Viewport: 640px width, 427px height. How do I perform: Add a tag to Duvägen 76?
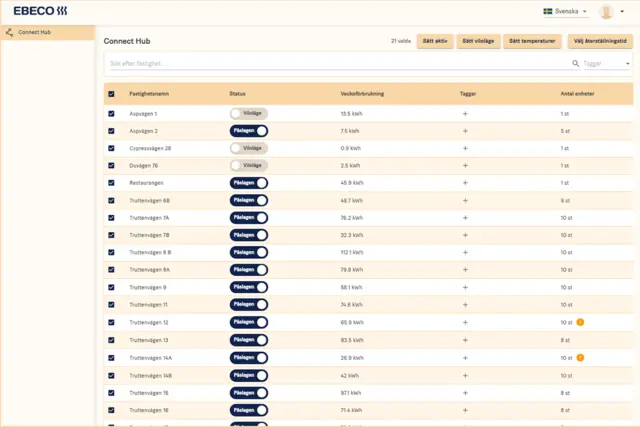[x=465, y=166]
